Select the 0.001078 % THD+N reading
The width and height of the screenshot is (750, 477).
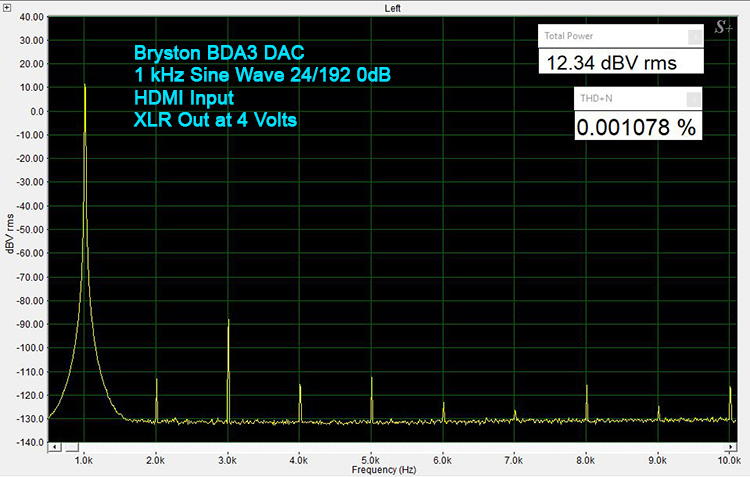[635, 126]
